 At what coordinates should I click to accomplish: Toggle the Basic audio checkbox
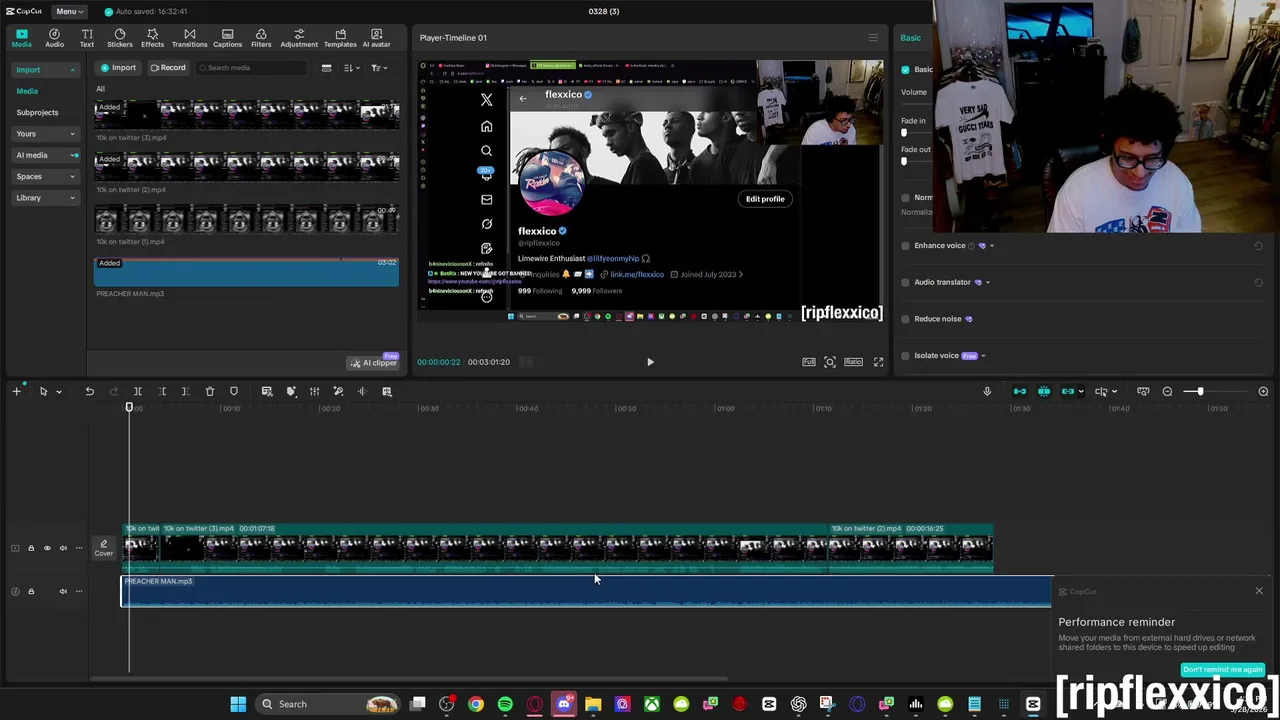coord(905,70)
